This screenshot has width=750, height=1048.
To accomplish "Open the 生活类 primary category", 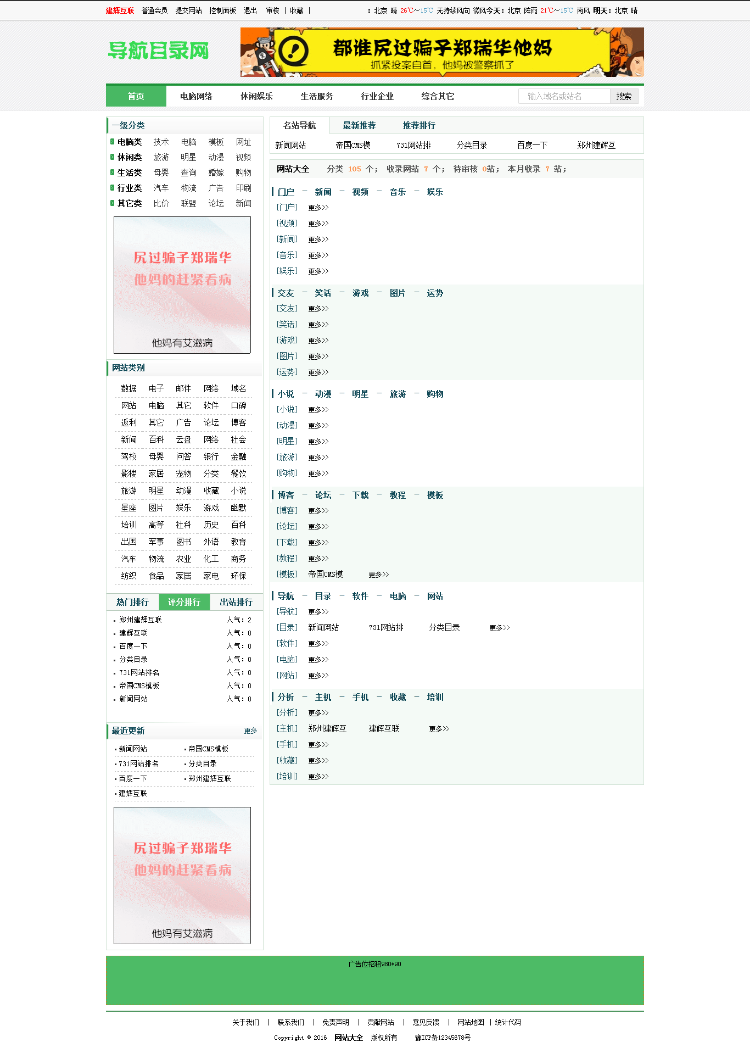I will [129, 172].
